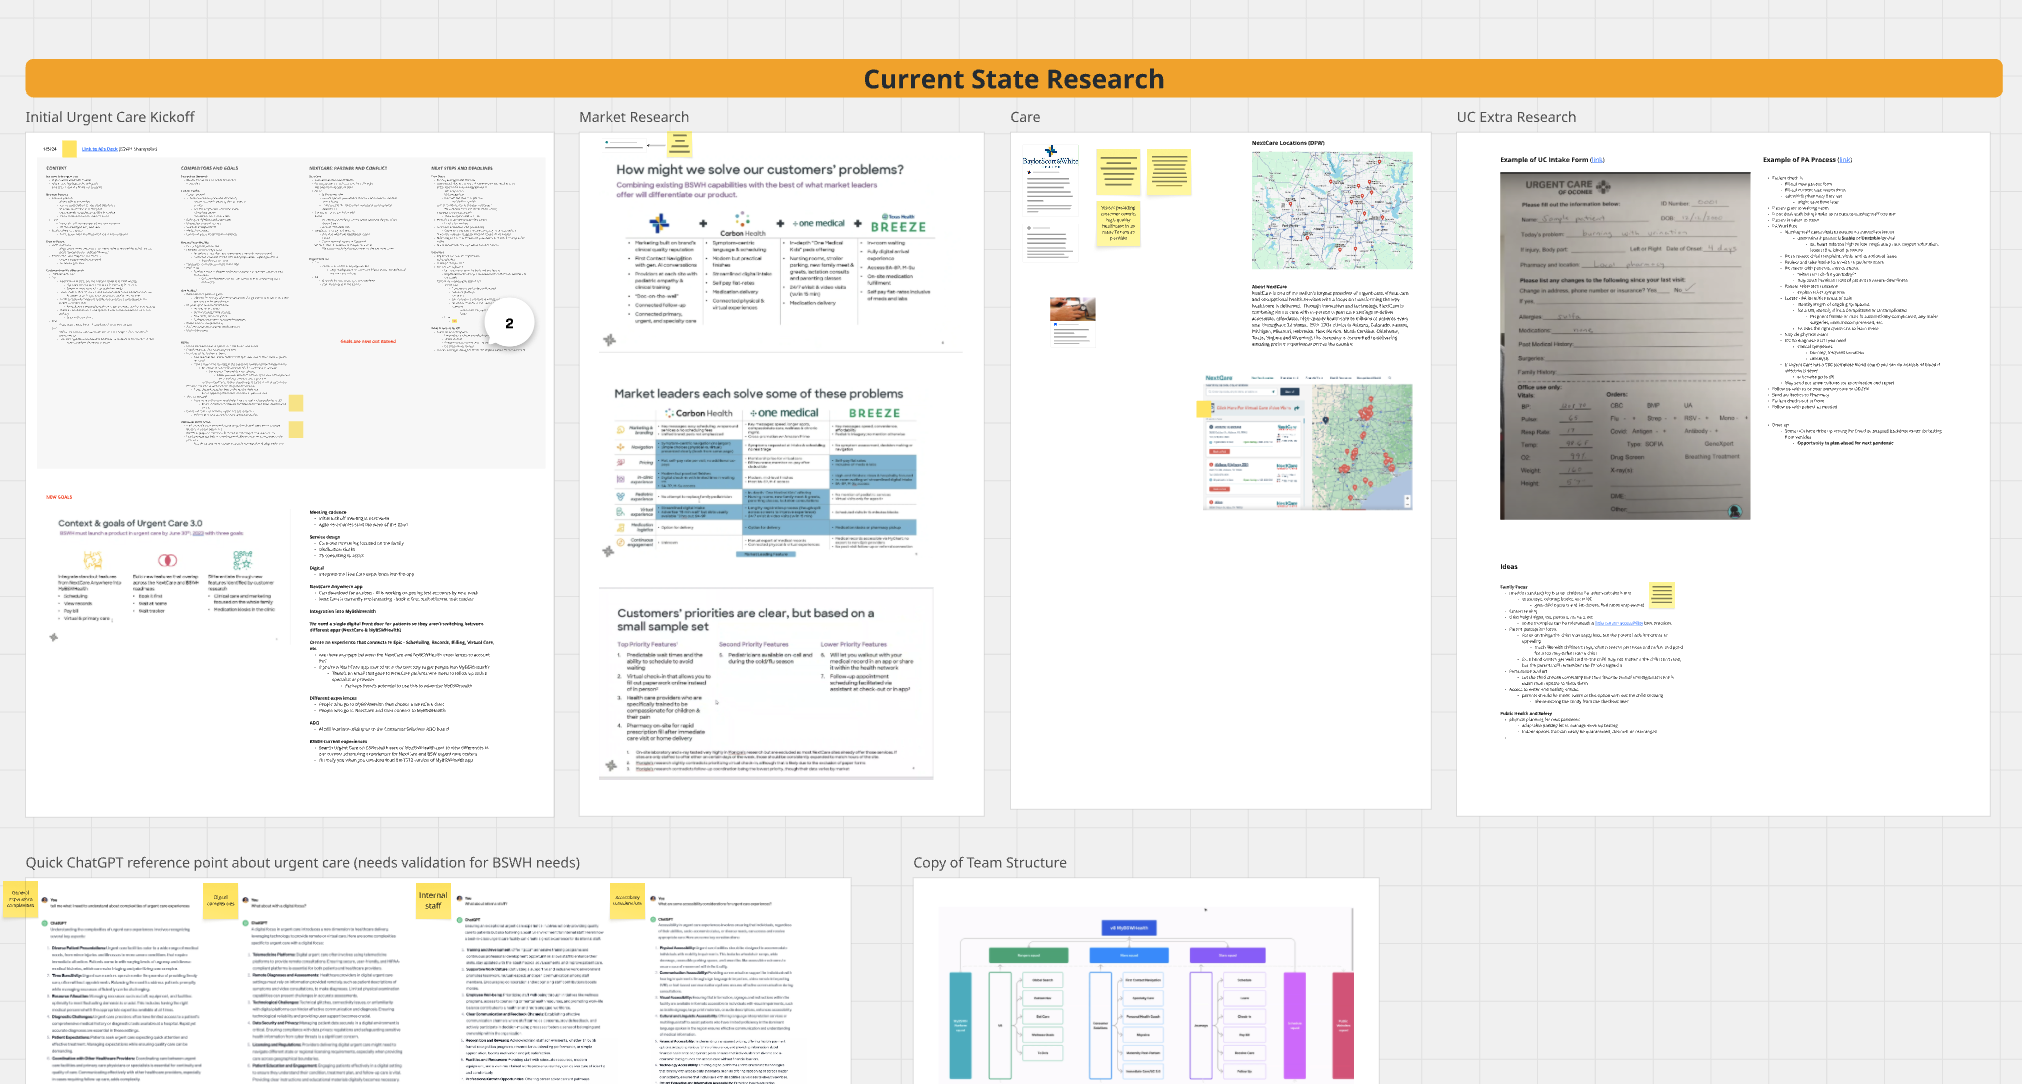Select the NextCare logo in the website screenshot
Viewport: 2022px width, 1084px height.
coord(1219,378)
